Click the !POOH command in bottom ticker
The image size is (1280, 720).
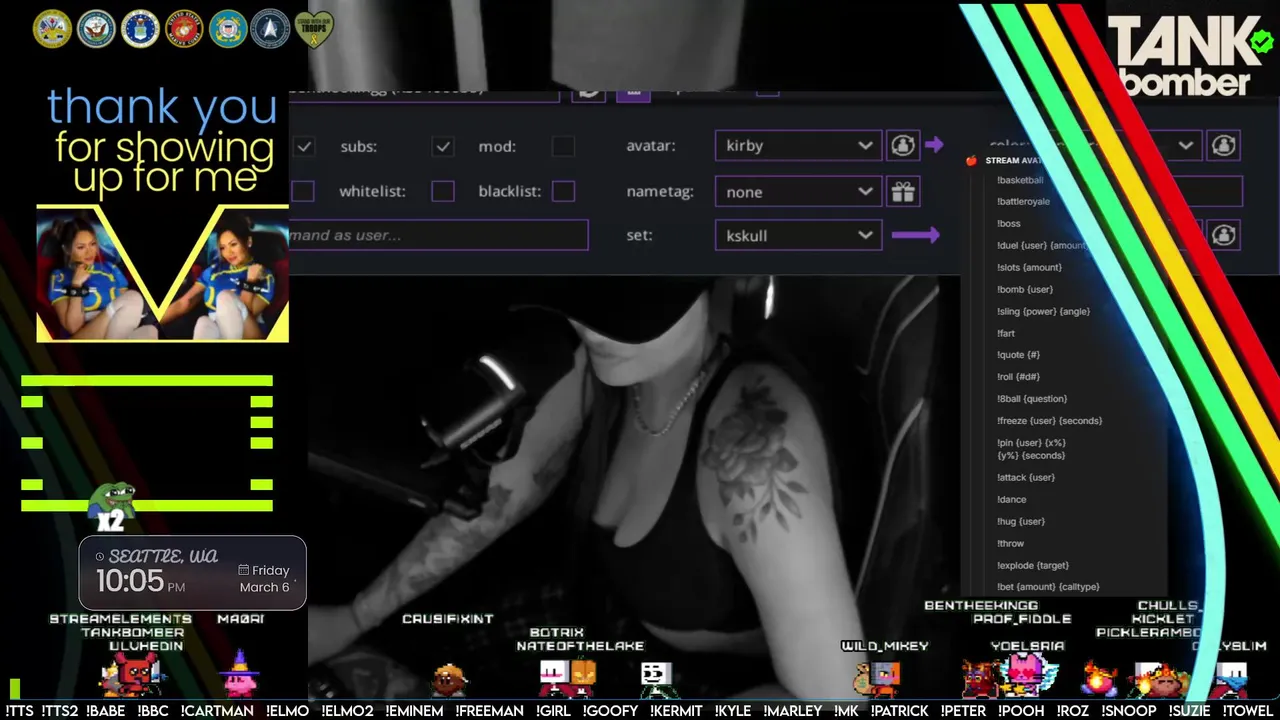(x=1021, y=711)
